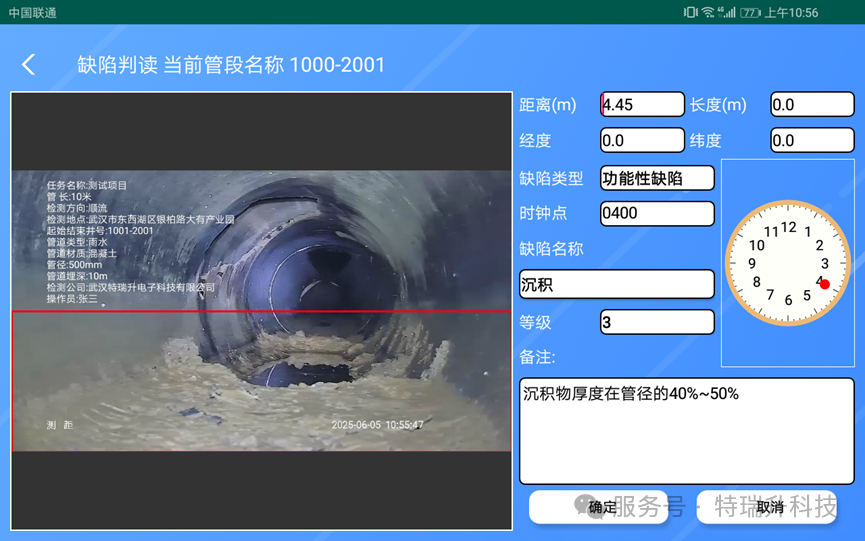The height and width of the screenshot is (541, 865).
Task: Pick 10 on the clock dial
Action: tap(756, 245)
